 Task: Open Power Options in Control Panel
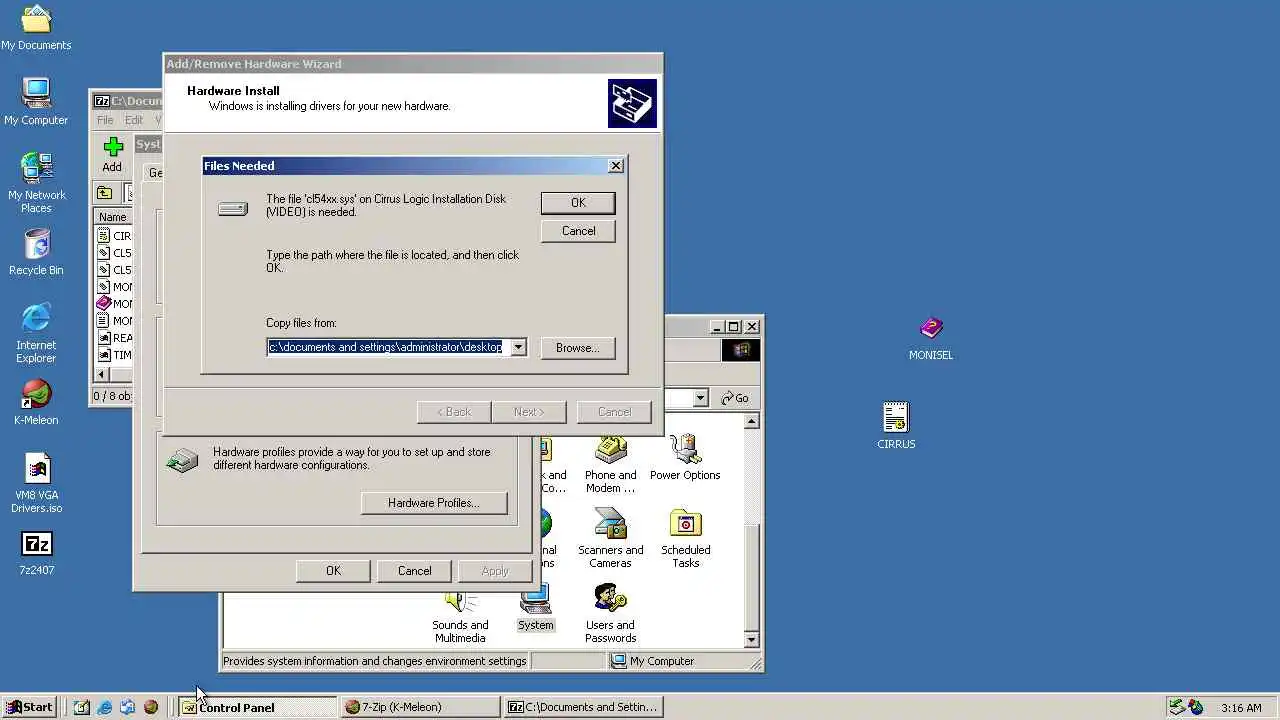point(685,458)
